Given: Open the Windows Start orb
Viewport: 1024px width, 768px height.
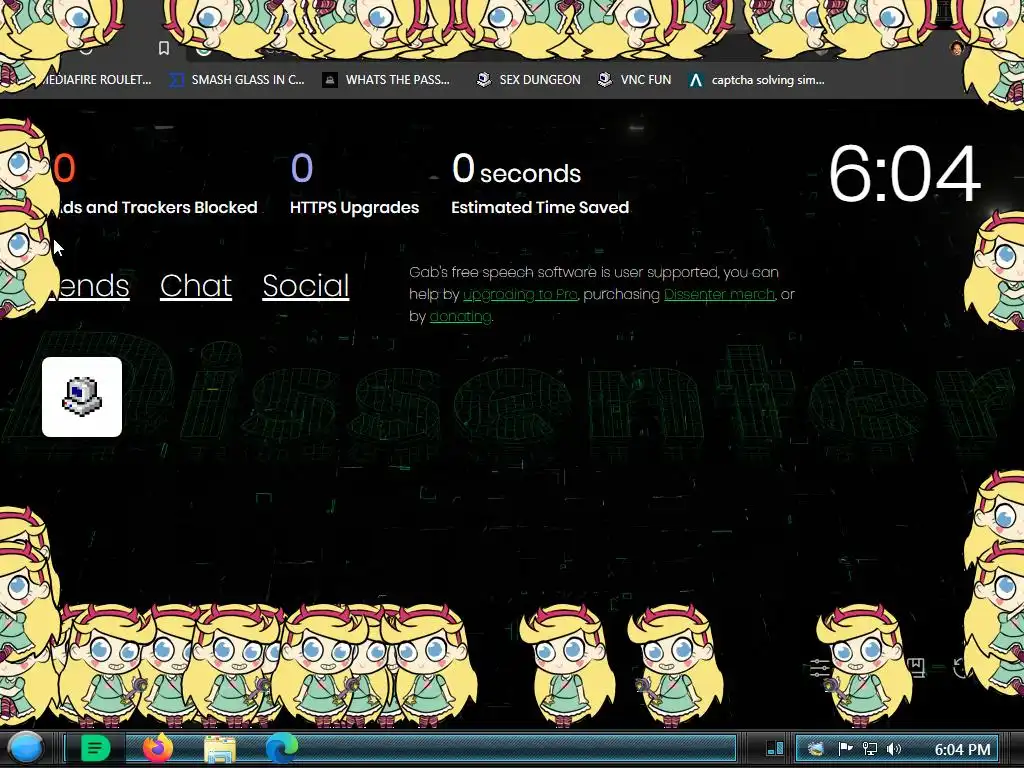Looking at the screenshot, I should point(26,748).
